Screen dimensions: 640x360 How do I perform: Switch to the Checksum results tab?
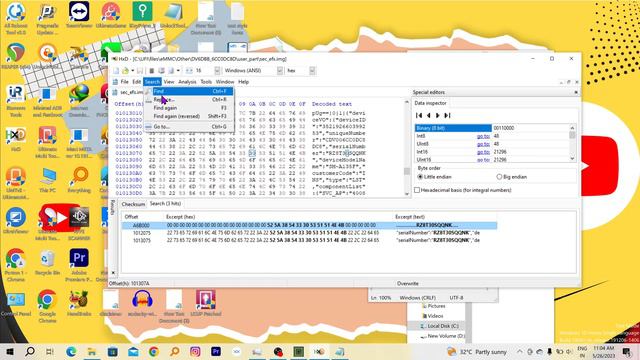click(x=133, y=204)
